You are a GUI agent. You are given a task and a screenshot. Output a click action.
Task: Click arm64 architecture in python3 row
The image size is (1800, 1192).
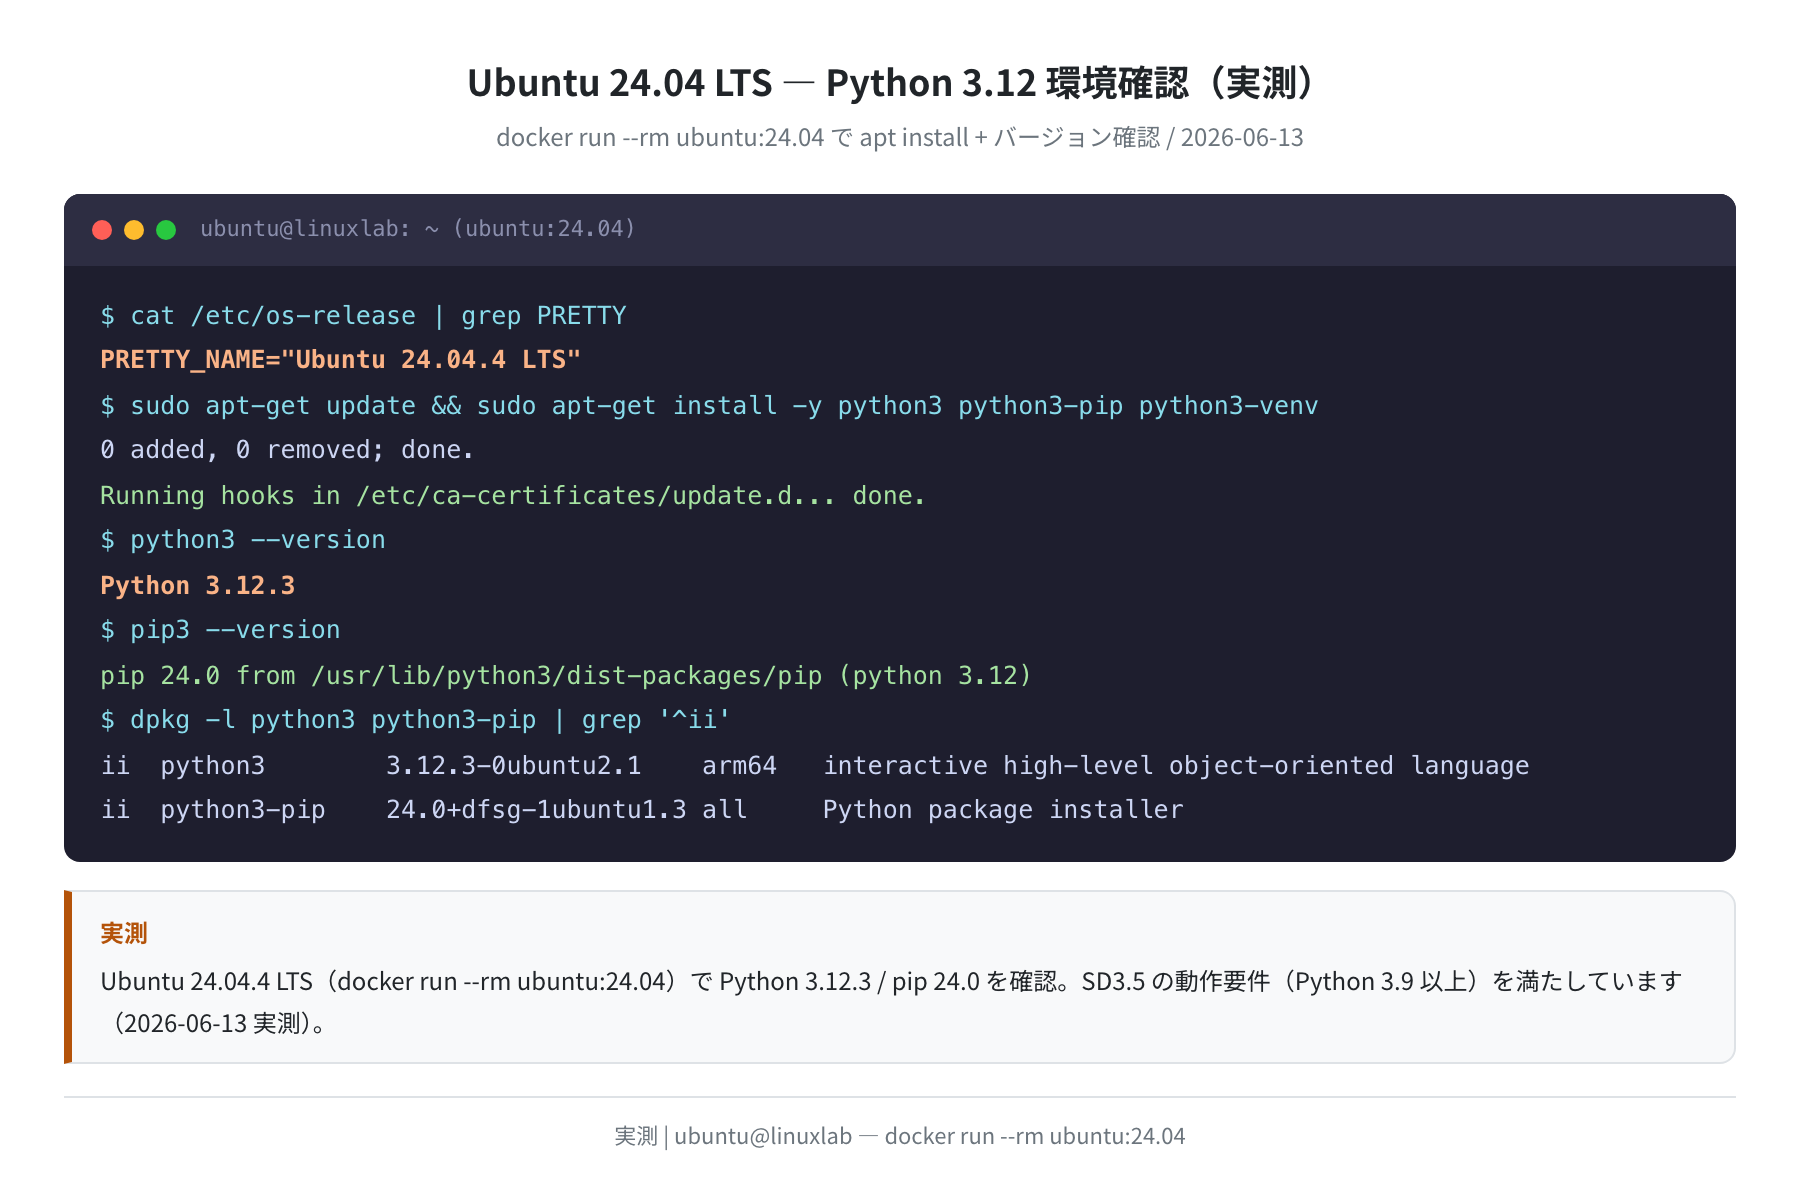coord(739,766)
